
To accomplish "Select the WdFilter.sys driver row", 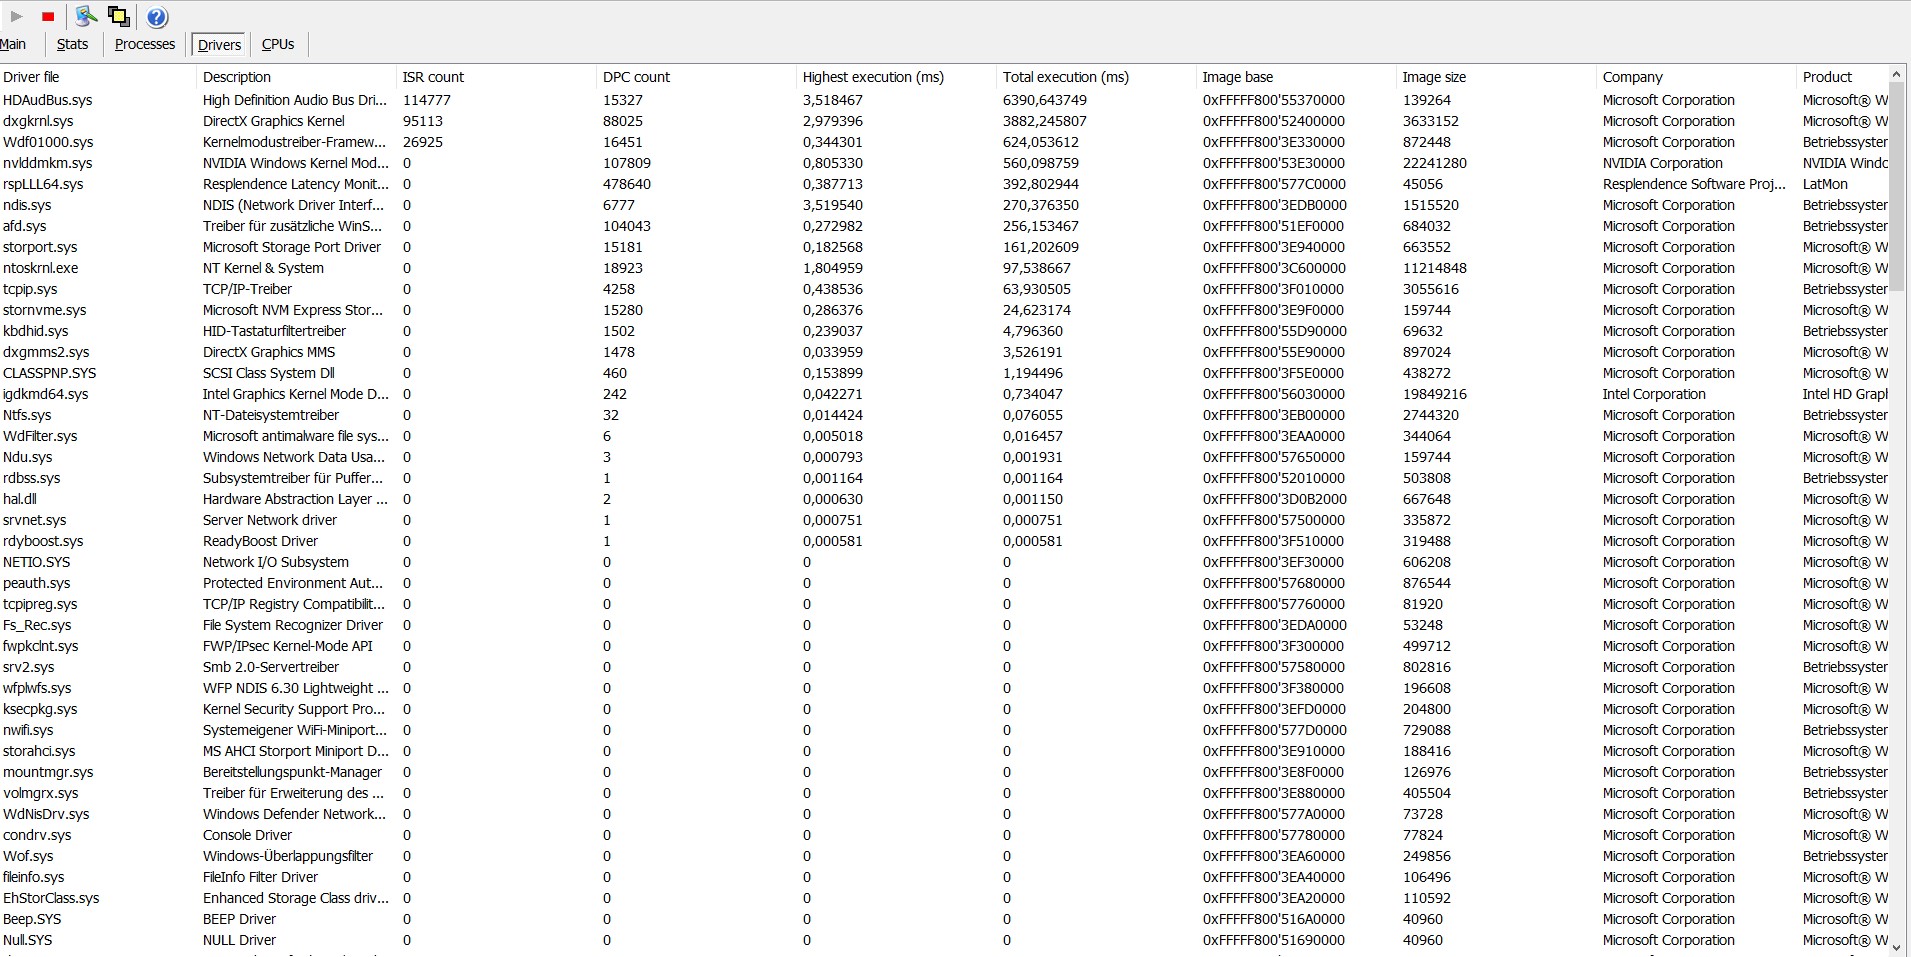I will pos(944,436).
